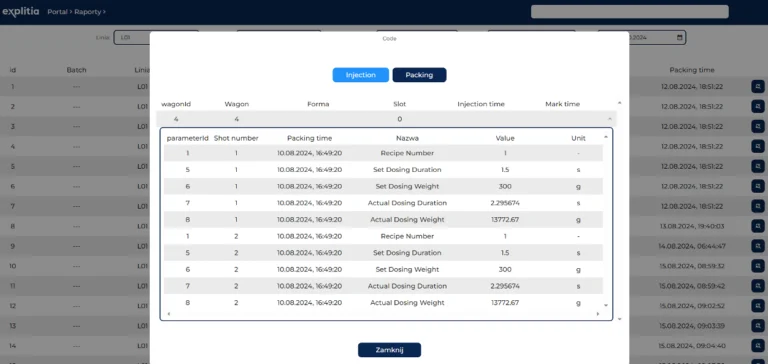Image resolution: width=768 pixels, height=364 pixels.
Task: Click scroll-up arrow next to Mark time header
Action: pos(620,103)
